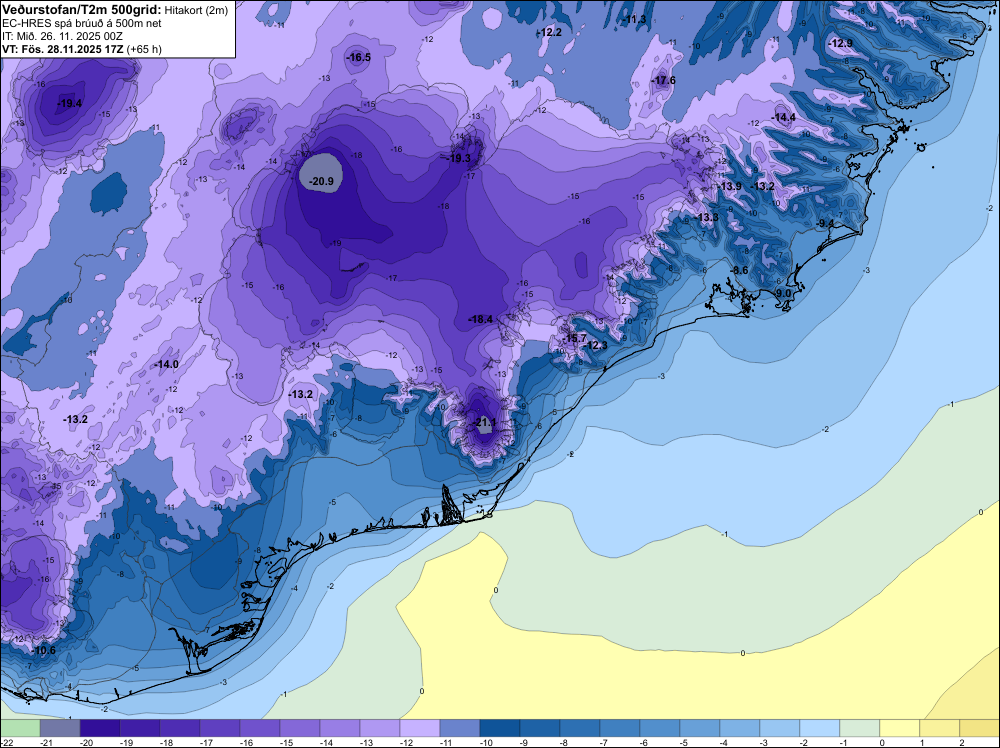Viewport: 1000px width, 748px height.
Task: Click the -21.1 minimum near the south coast
Action: 485,422
